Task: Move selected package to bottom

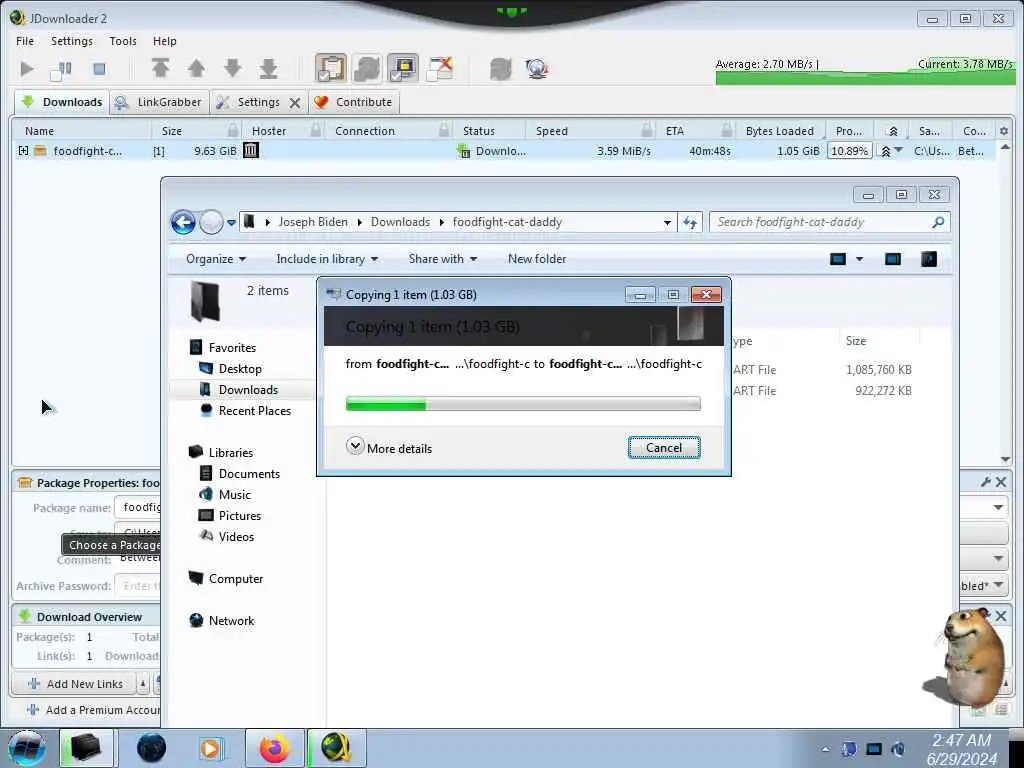Action: 268,68
